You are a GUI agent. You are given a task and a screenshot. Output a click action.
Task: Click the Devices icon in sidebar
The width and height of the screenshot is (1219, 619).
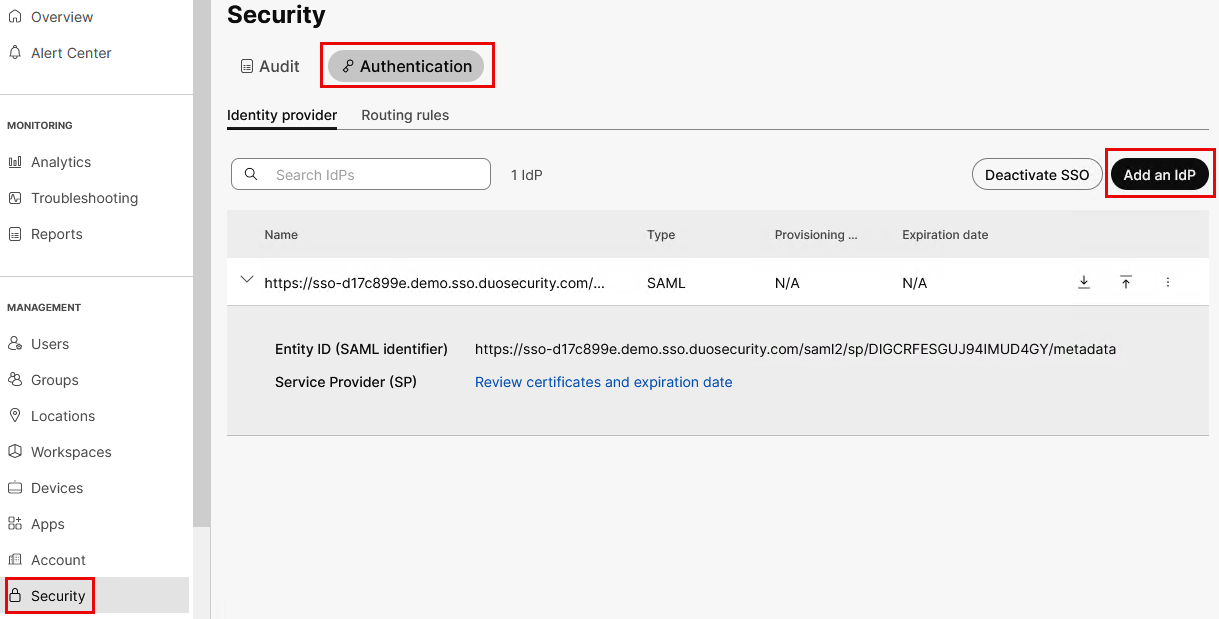(x=15, y=488)
